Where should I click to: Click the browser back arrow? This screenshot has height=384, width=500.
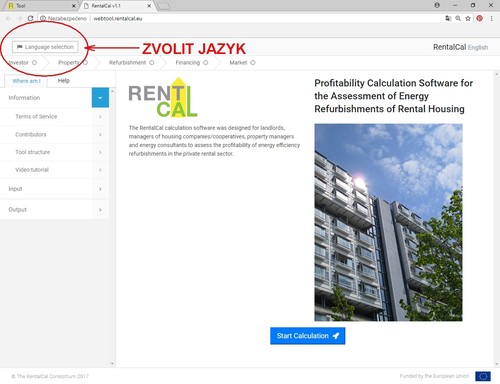(x=9, y=18)
